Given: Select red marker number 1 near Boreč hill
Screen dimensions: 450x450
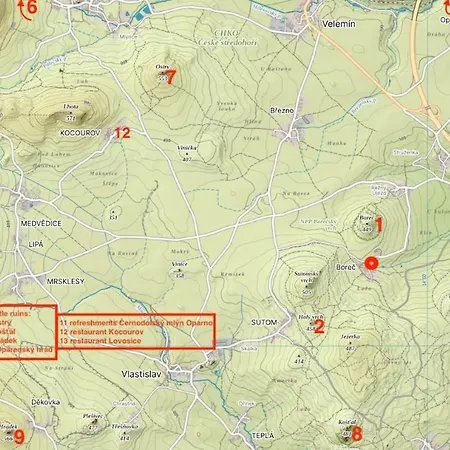Looking at the screenshot, I should 379,225.
